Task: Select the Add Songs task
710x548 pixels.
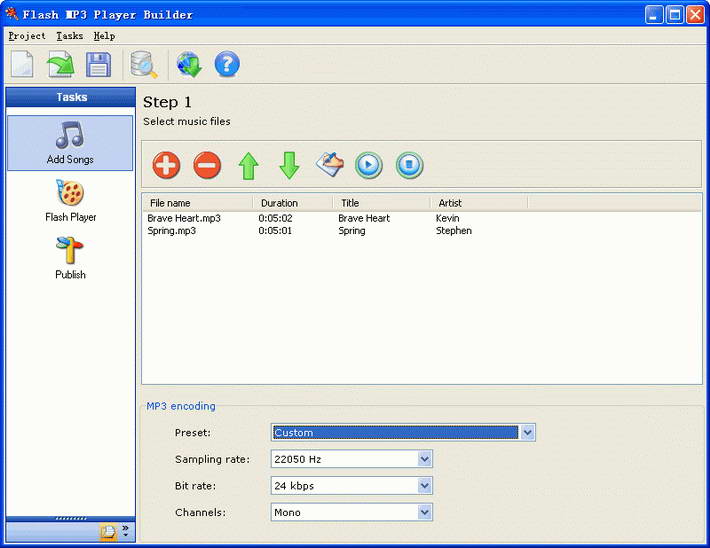Action: pyautogui.click(x=70, y=143)
